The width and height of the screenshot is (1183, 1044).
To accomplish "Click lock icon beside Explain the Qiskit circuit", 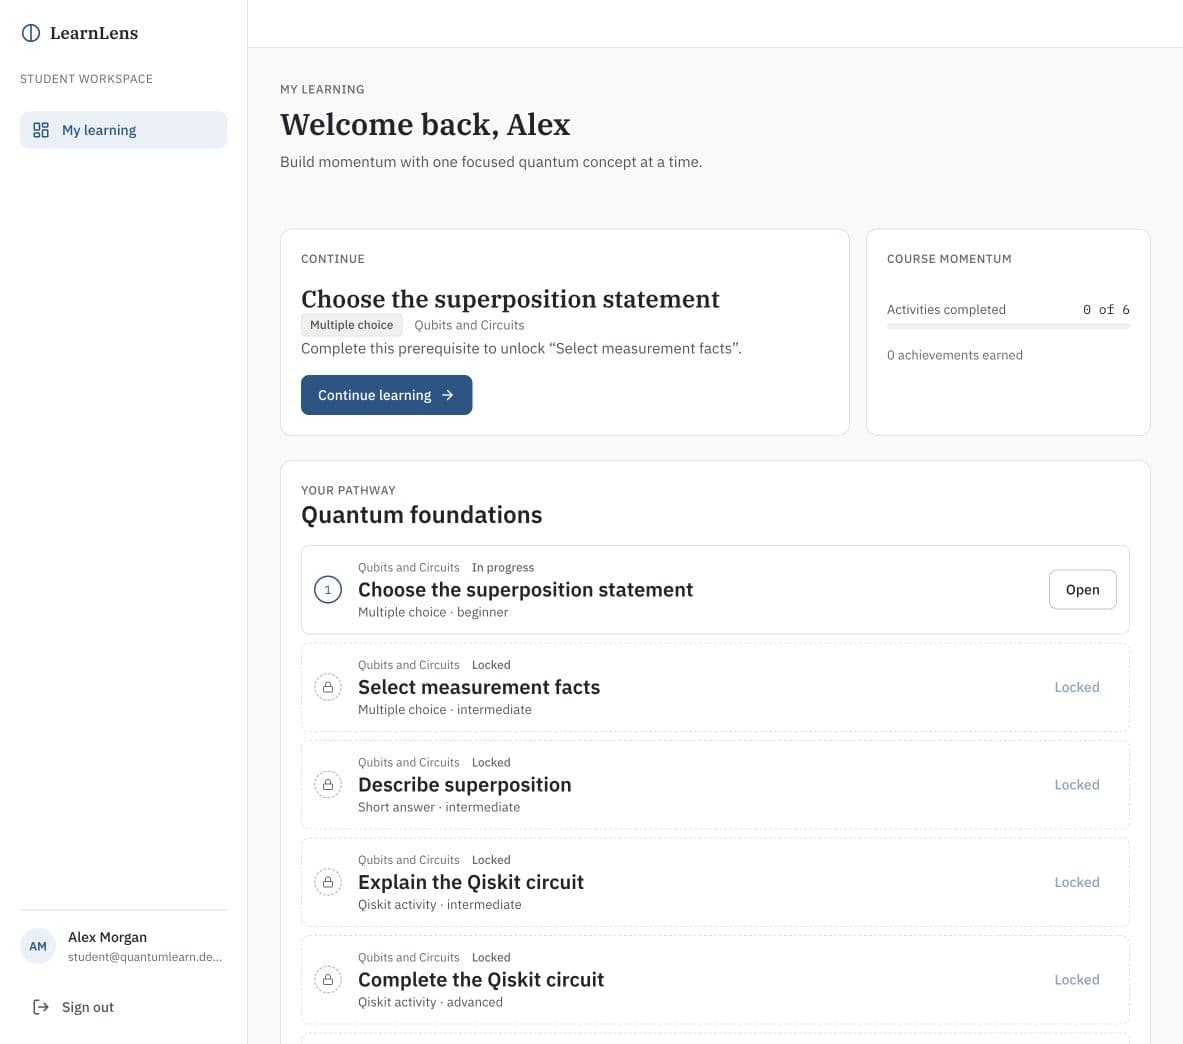I will 328,882.
